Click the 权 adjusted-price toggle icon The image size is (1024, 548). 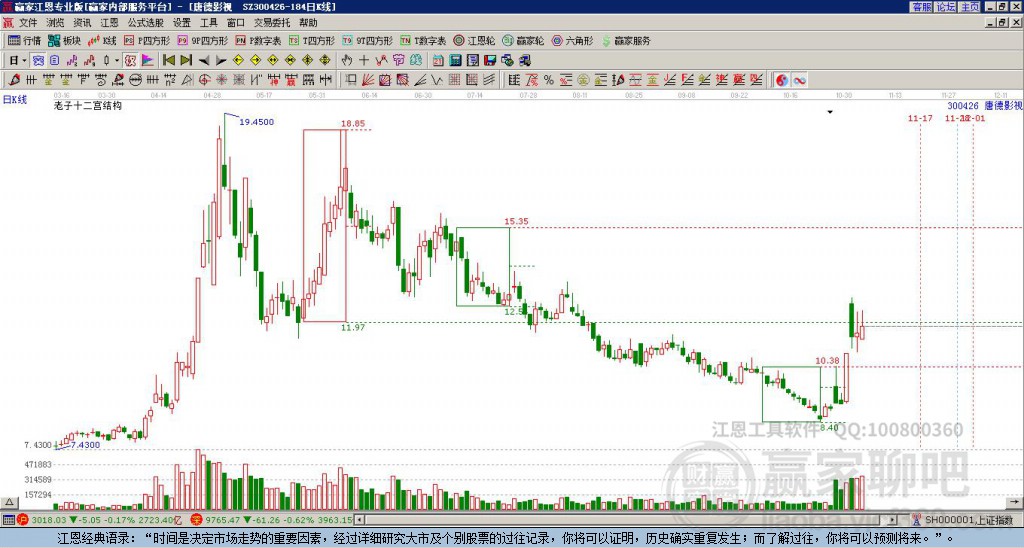point(130,61)
